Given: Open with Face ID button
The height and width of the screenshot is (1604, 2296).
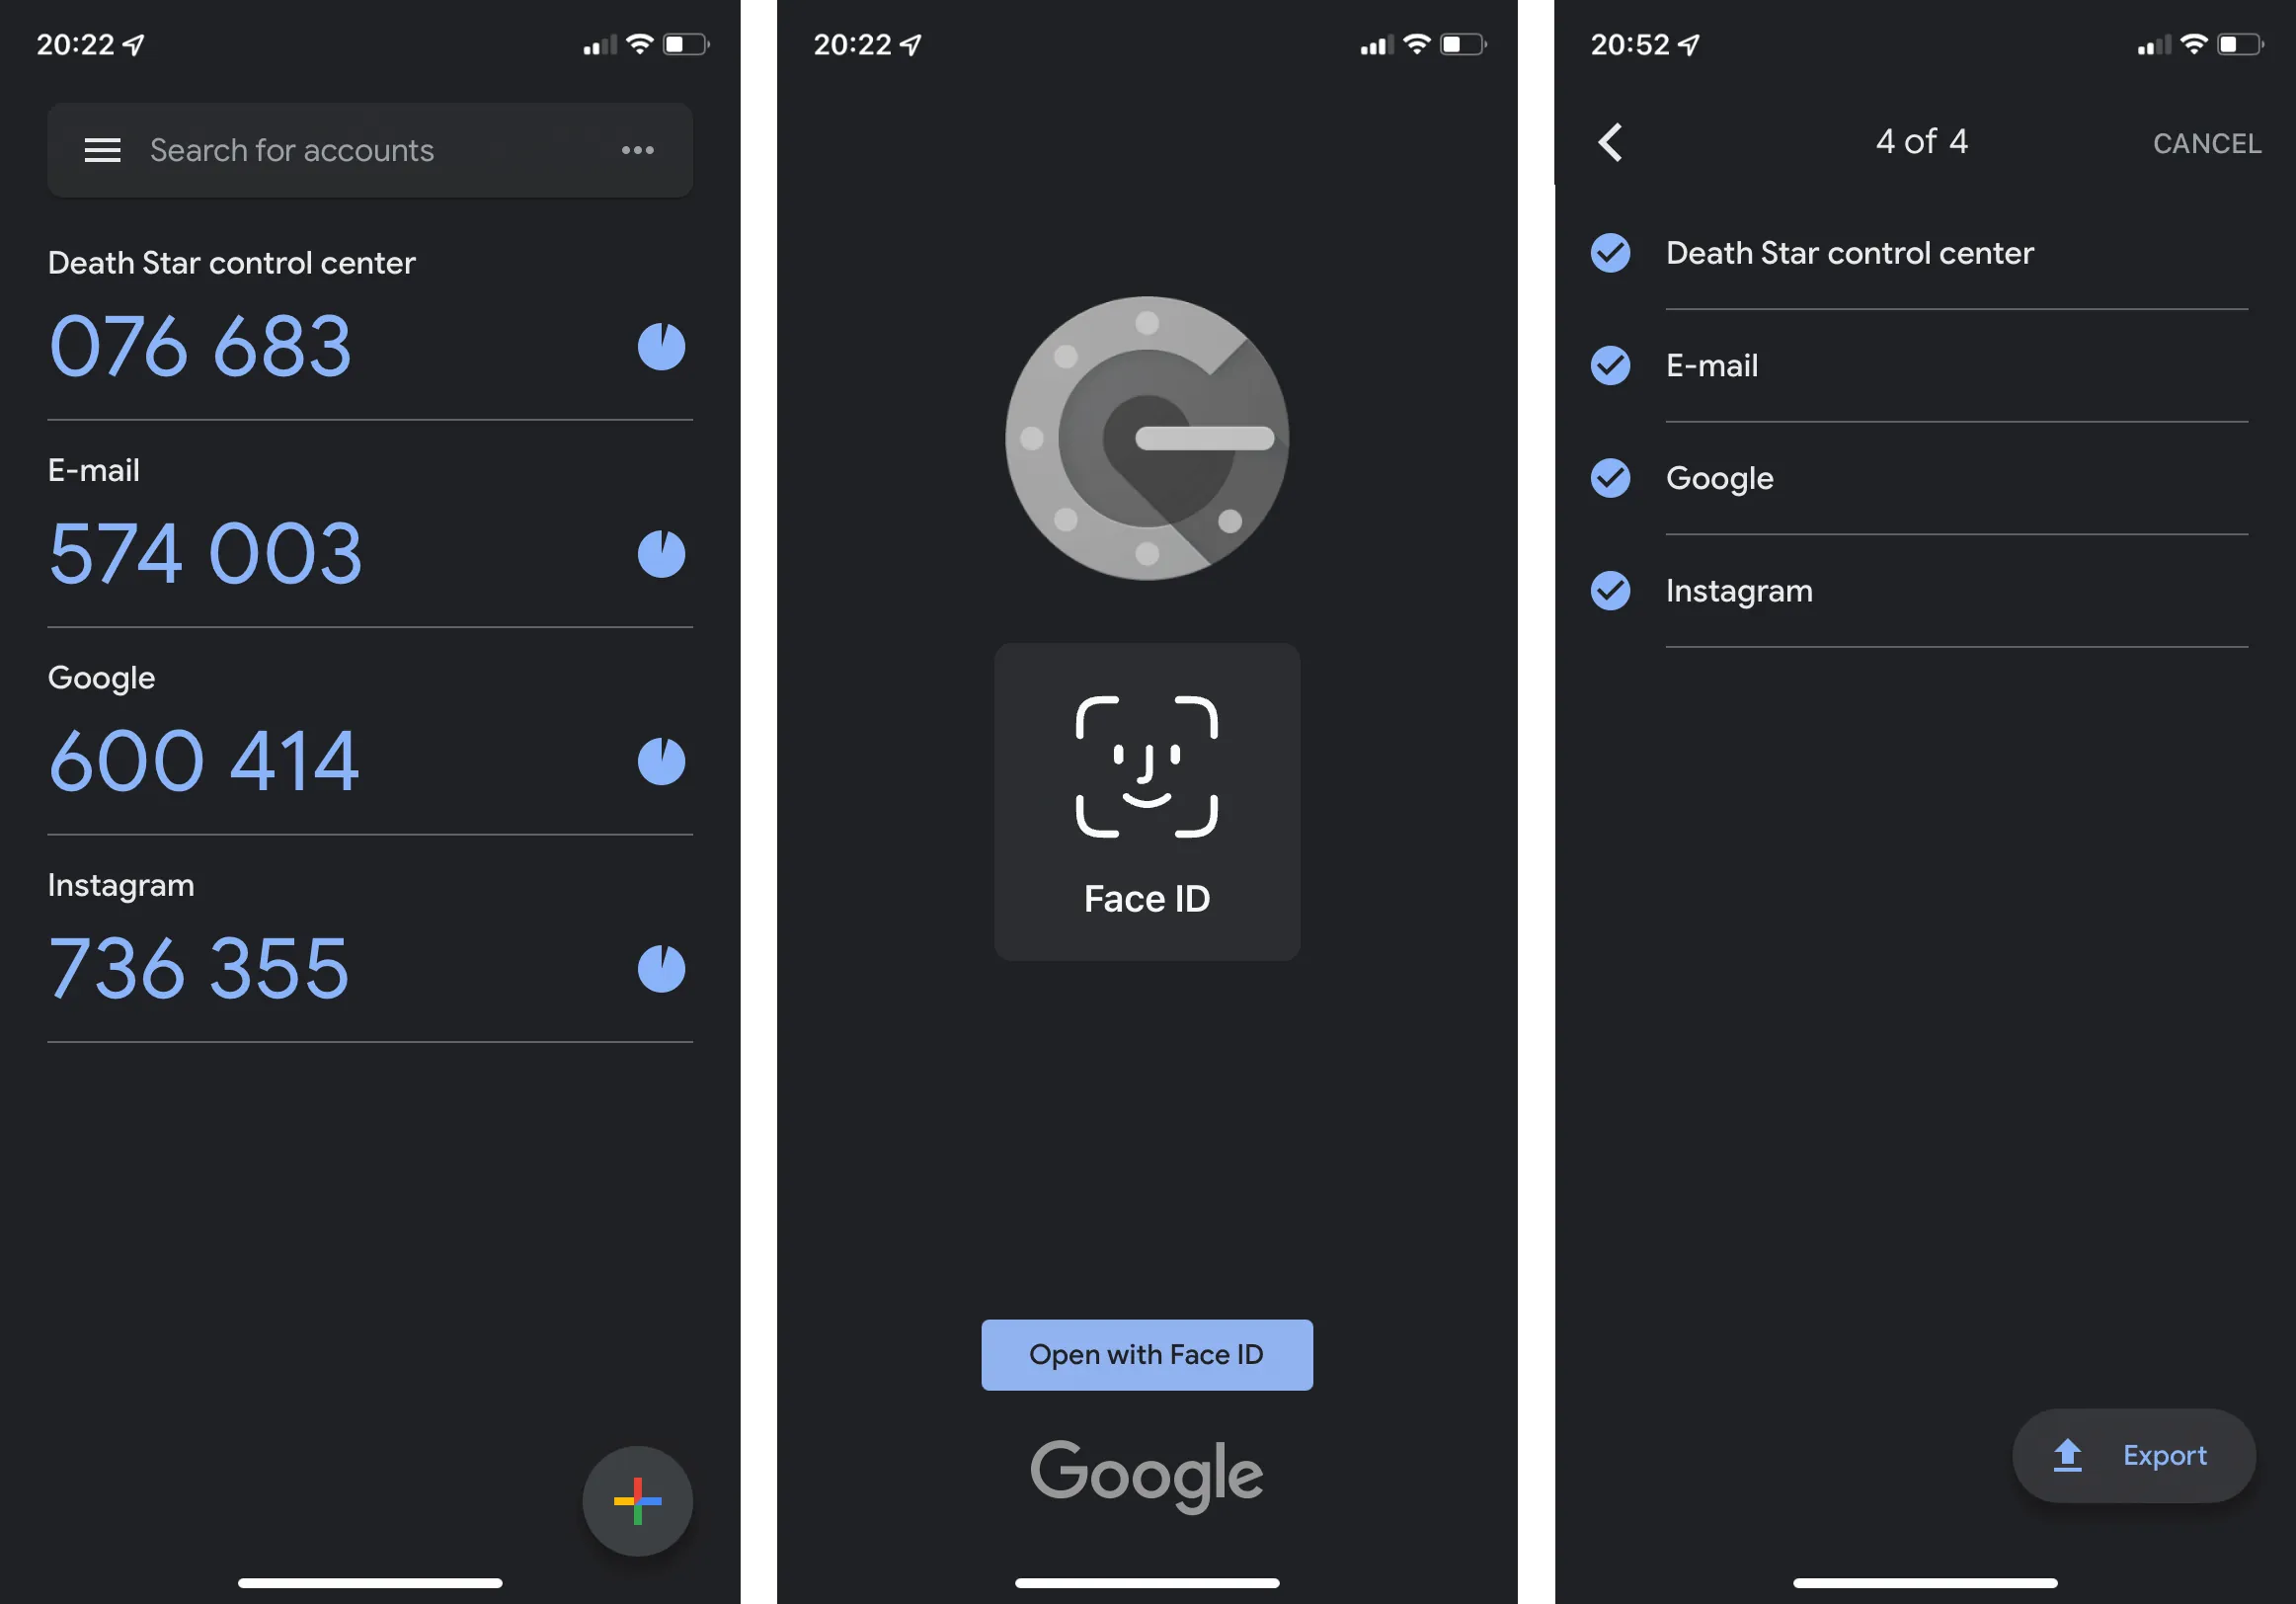Looking at the screenshot, I should [1147, 1353].
